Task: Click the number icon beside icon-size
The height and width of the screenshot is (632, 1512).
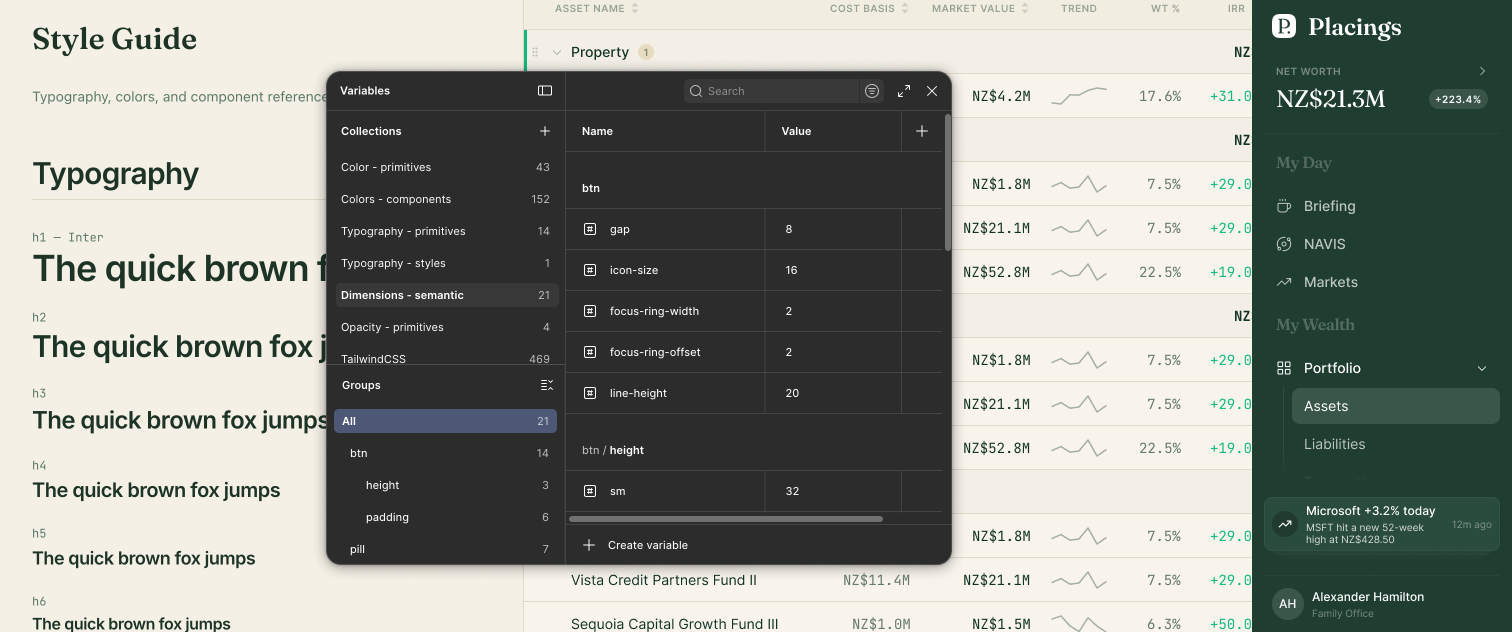Action: click(590, 270)
